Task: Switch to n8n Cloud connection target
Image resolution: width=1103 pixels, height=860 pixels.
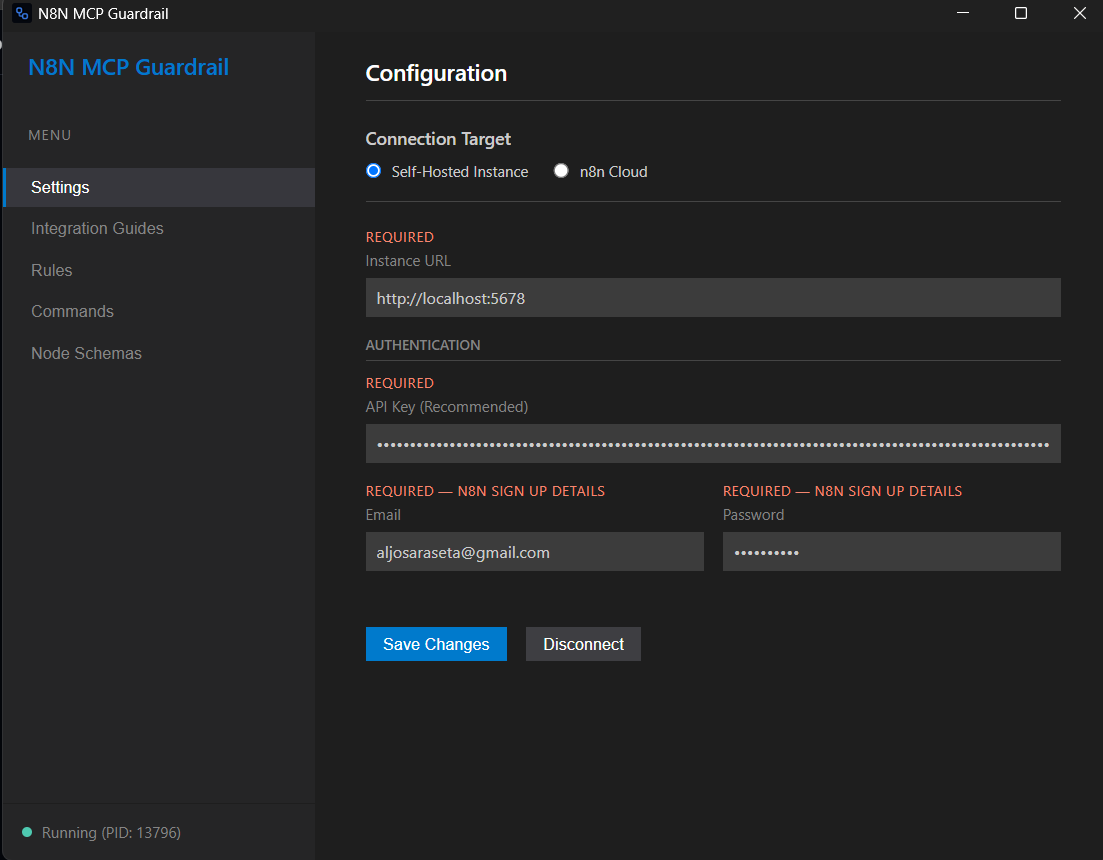Action: 561,170
